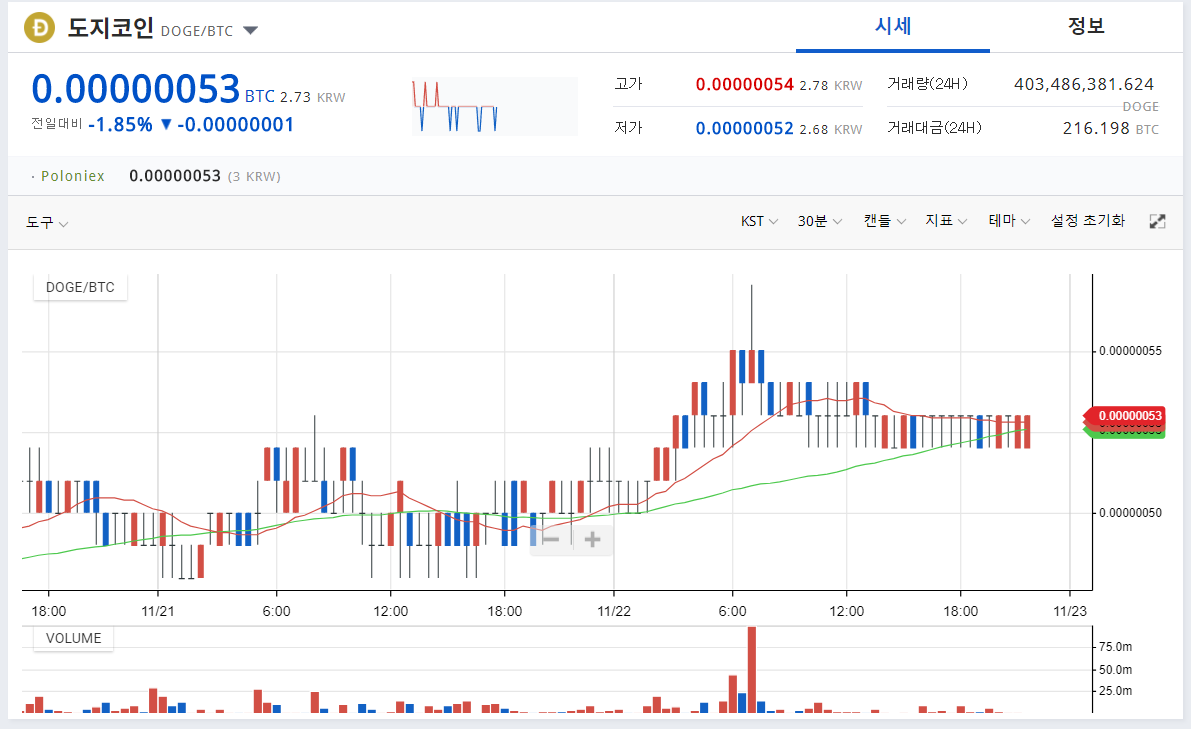
Task: Switch to the 정보 tab
Action: pos(1085,27)
